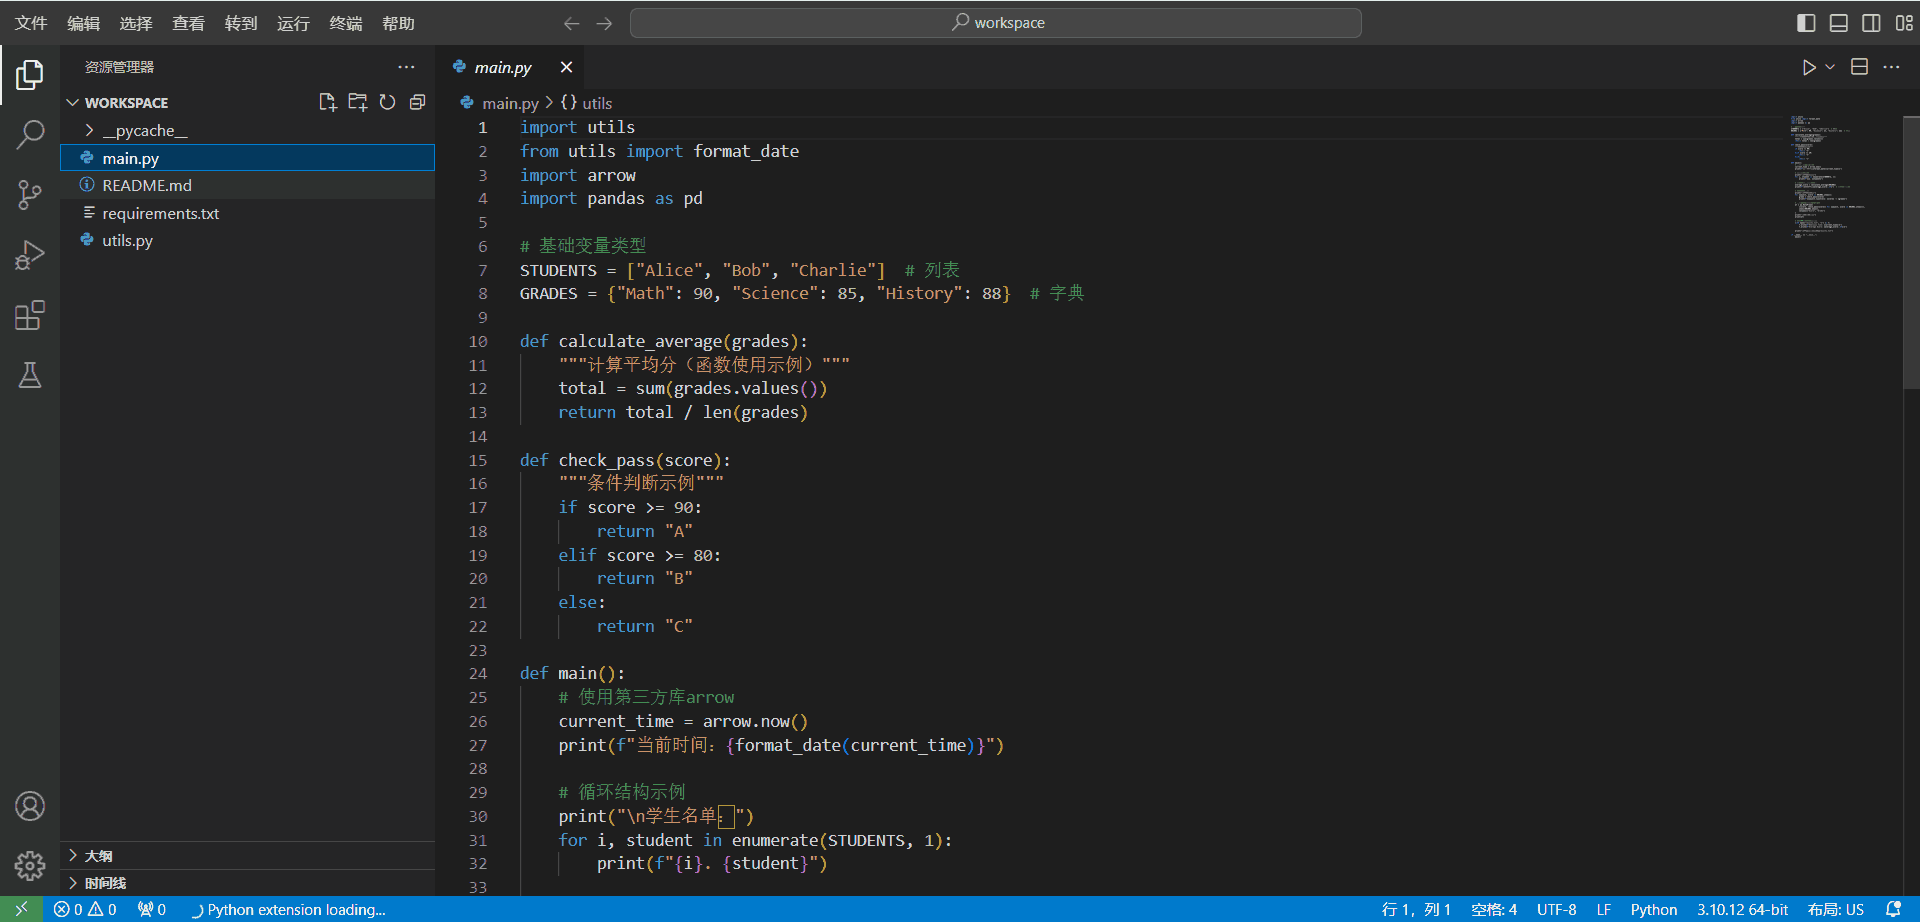Image resolution: width=1920 pixels, height=922 pixels.
Task: Click the New File icon in explorer
Action: [x=327, y=102]
